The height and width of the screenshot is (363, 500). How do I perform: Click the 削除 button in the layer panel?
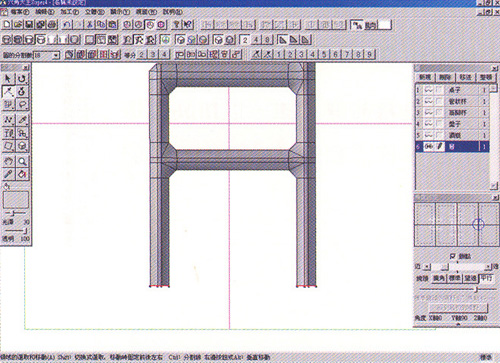pyautogui.click(x=445, y=77)
